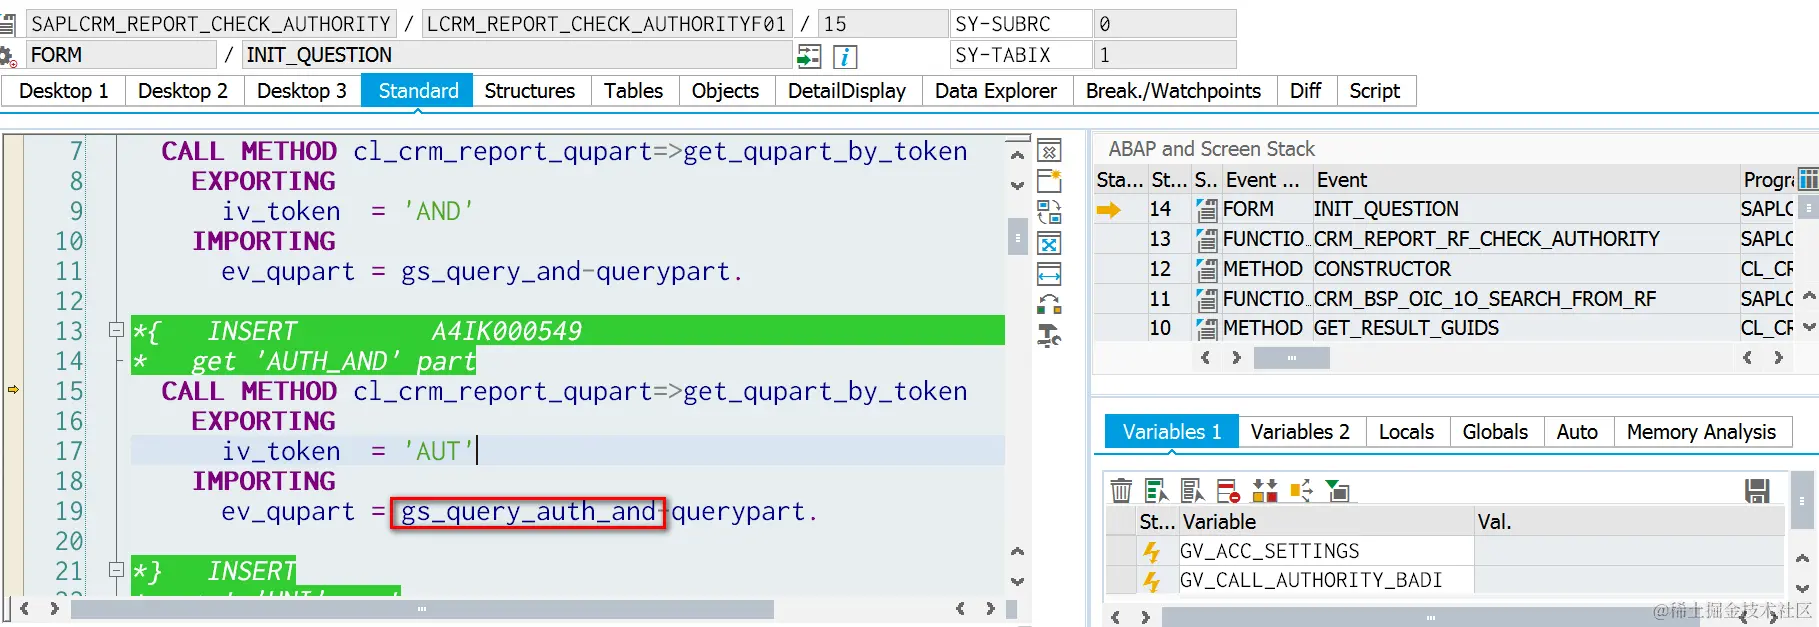Click the gray deselect rows icon
This screenshot has height=627, width=1819.
pyautogui.click(x=1192, y=490)
